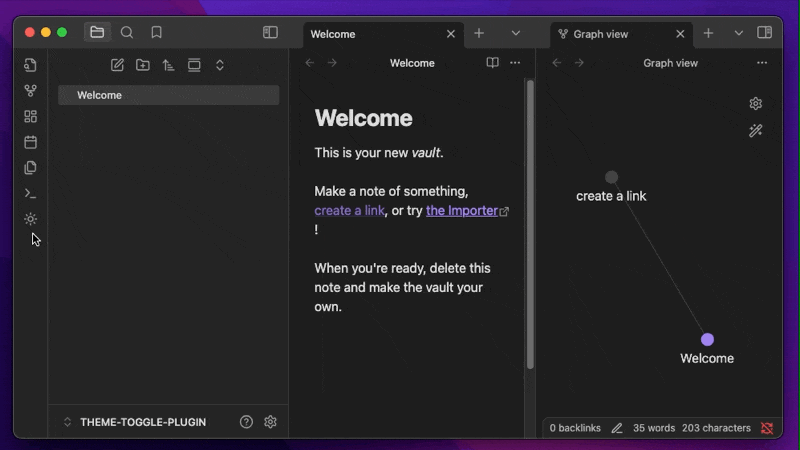Screen dimensions: 800x450
Task: Start graph timelapse animation wand icon
Action: coord(756,131)
